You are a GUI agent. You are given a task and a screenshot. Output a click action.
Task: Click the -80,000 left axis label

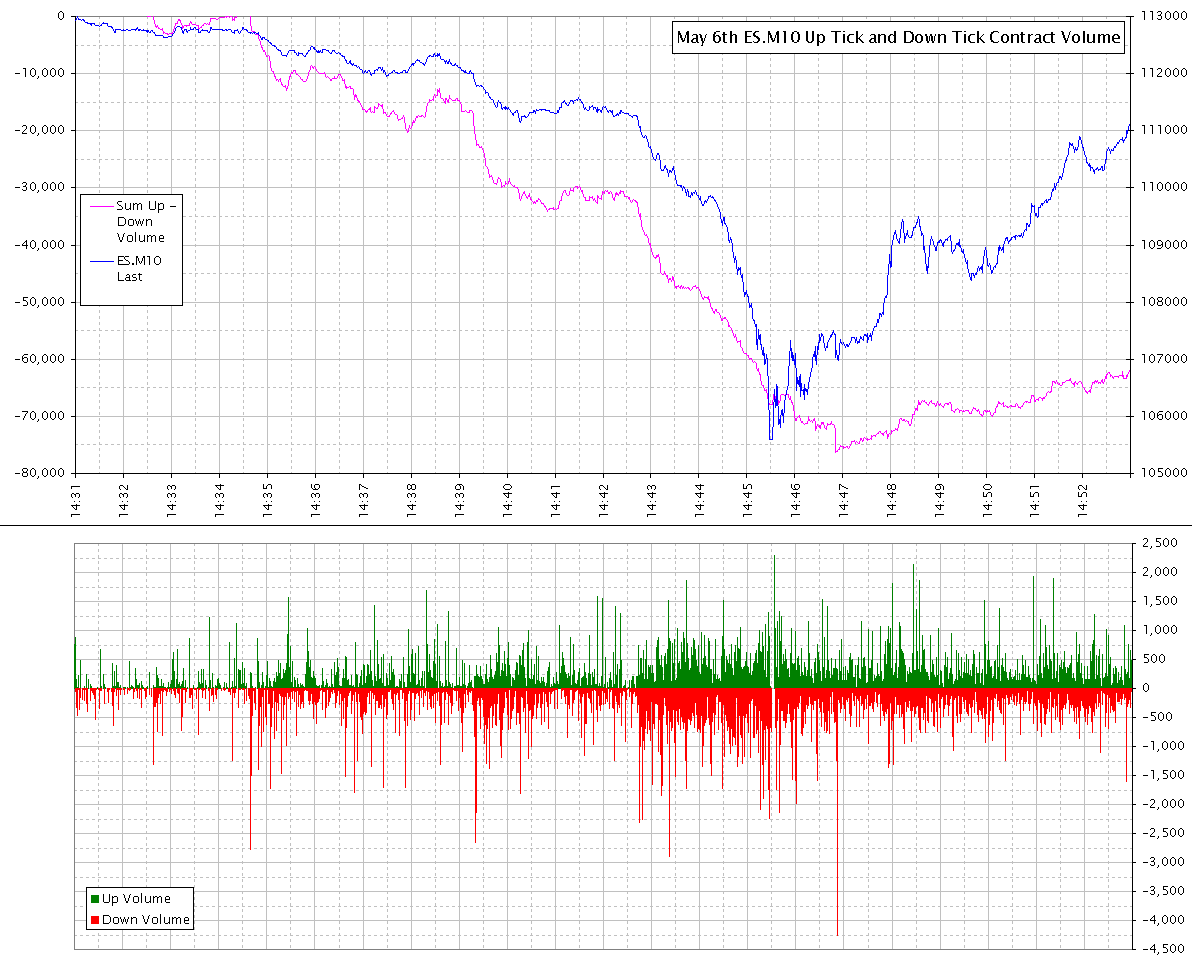[36, 473]
